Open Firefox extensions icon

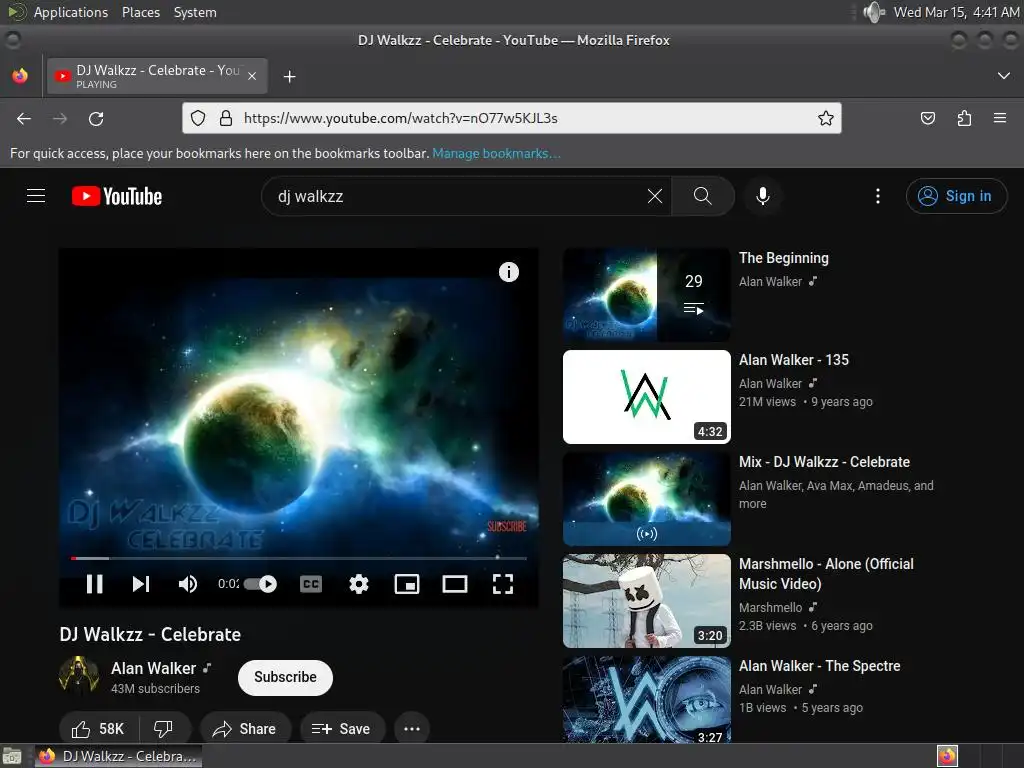pos(964,118)
